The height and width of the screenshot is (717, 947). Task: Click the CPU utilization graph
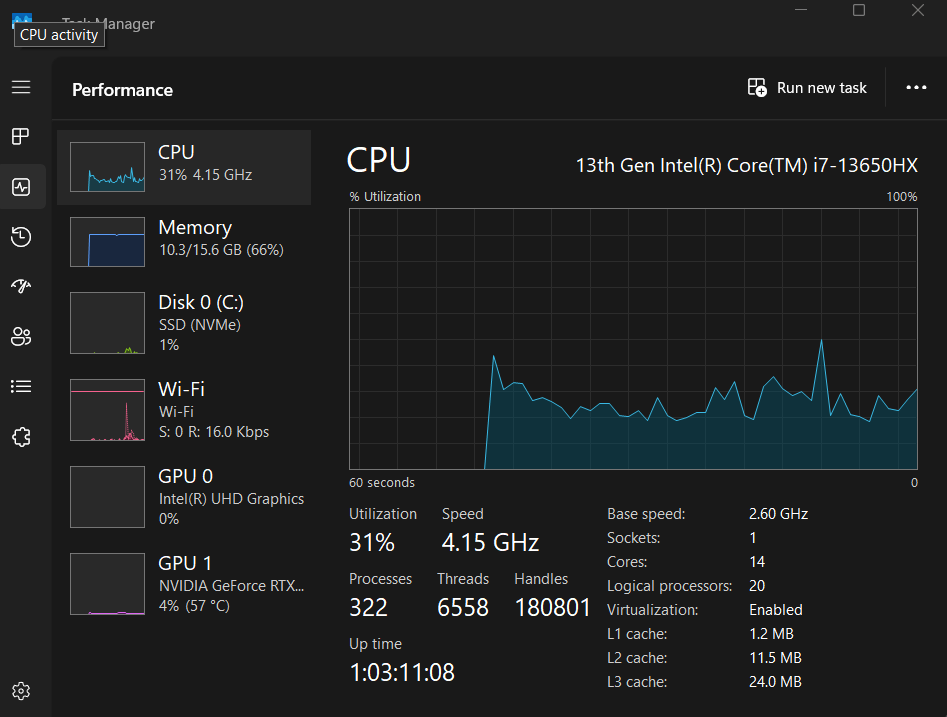633,338
